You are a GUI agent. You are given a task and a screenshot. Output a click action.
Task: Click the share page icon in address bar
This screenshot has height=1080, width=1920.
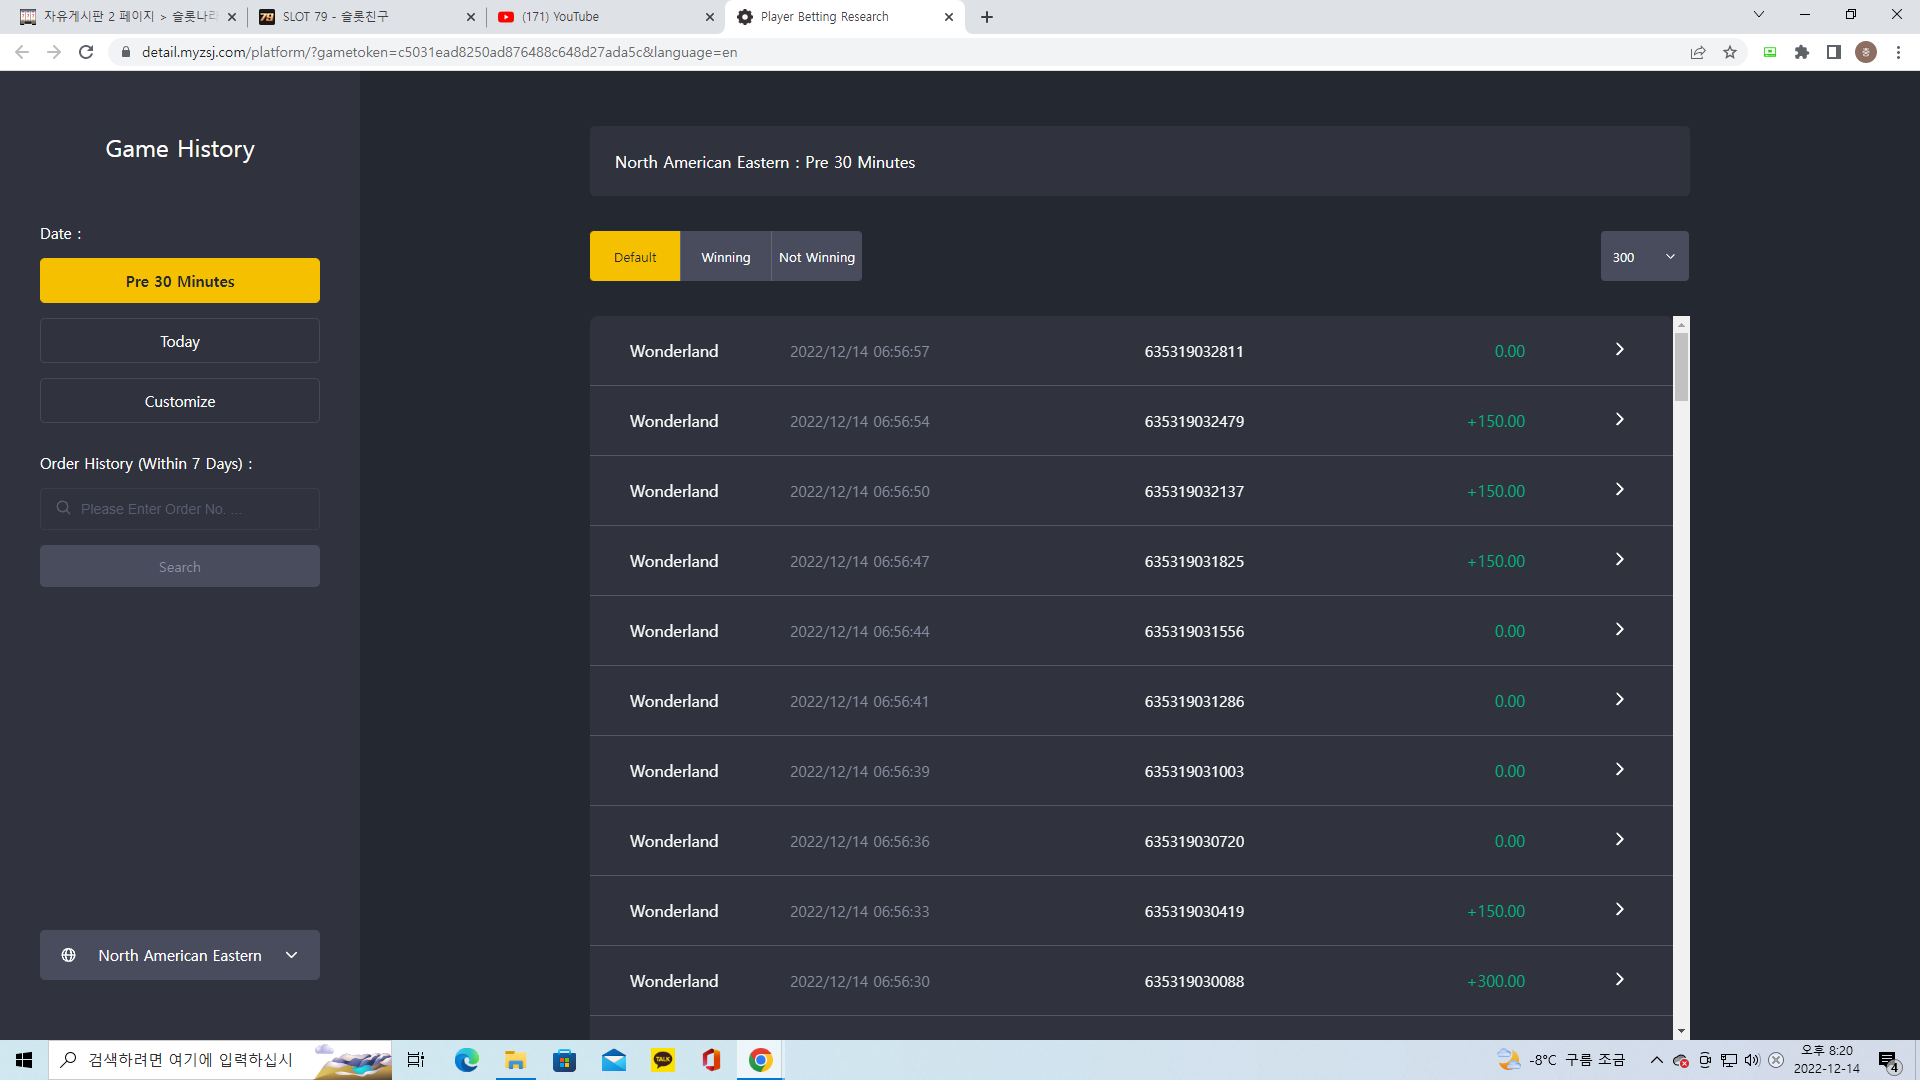point(1698,52)
